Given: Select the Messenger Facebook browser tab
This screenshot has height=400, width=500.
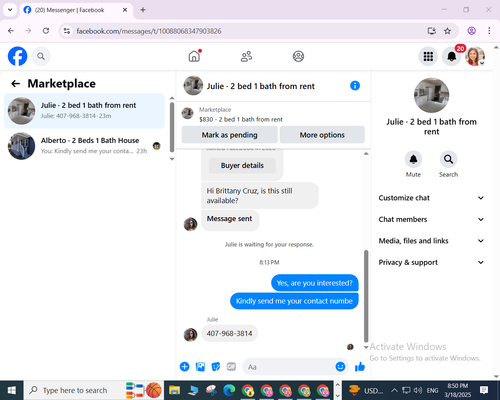Looking at the screenshot, I should 76,10.
